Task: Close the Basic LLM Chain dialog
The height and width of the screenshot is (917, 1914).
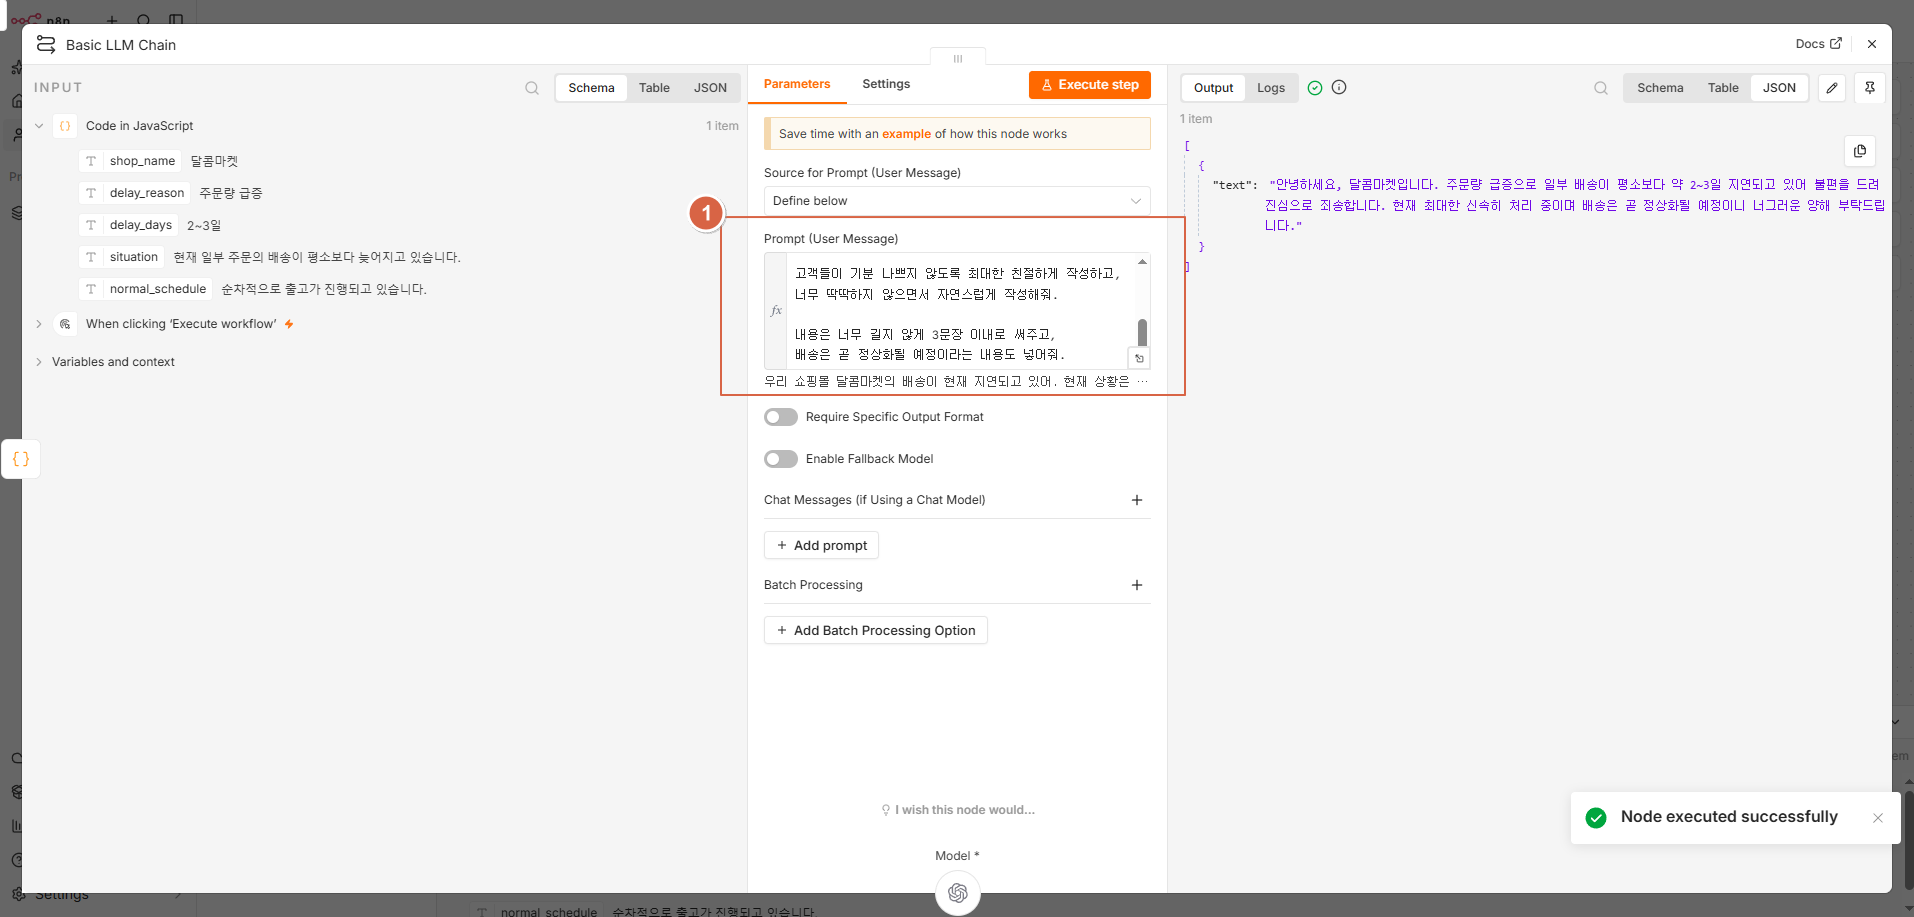Action: [1872, 44]
